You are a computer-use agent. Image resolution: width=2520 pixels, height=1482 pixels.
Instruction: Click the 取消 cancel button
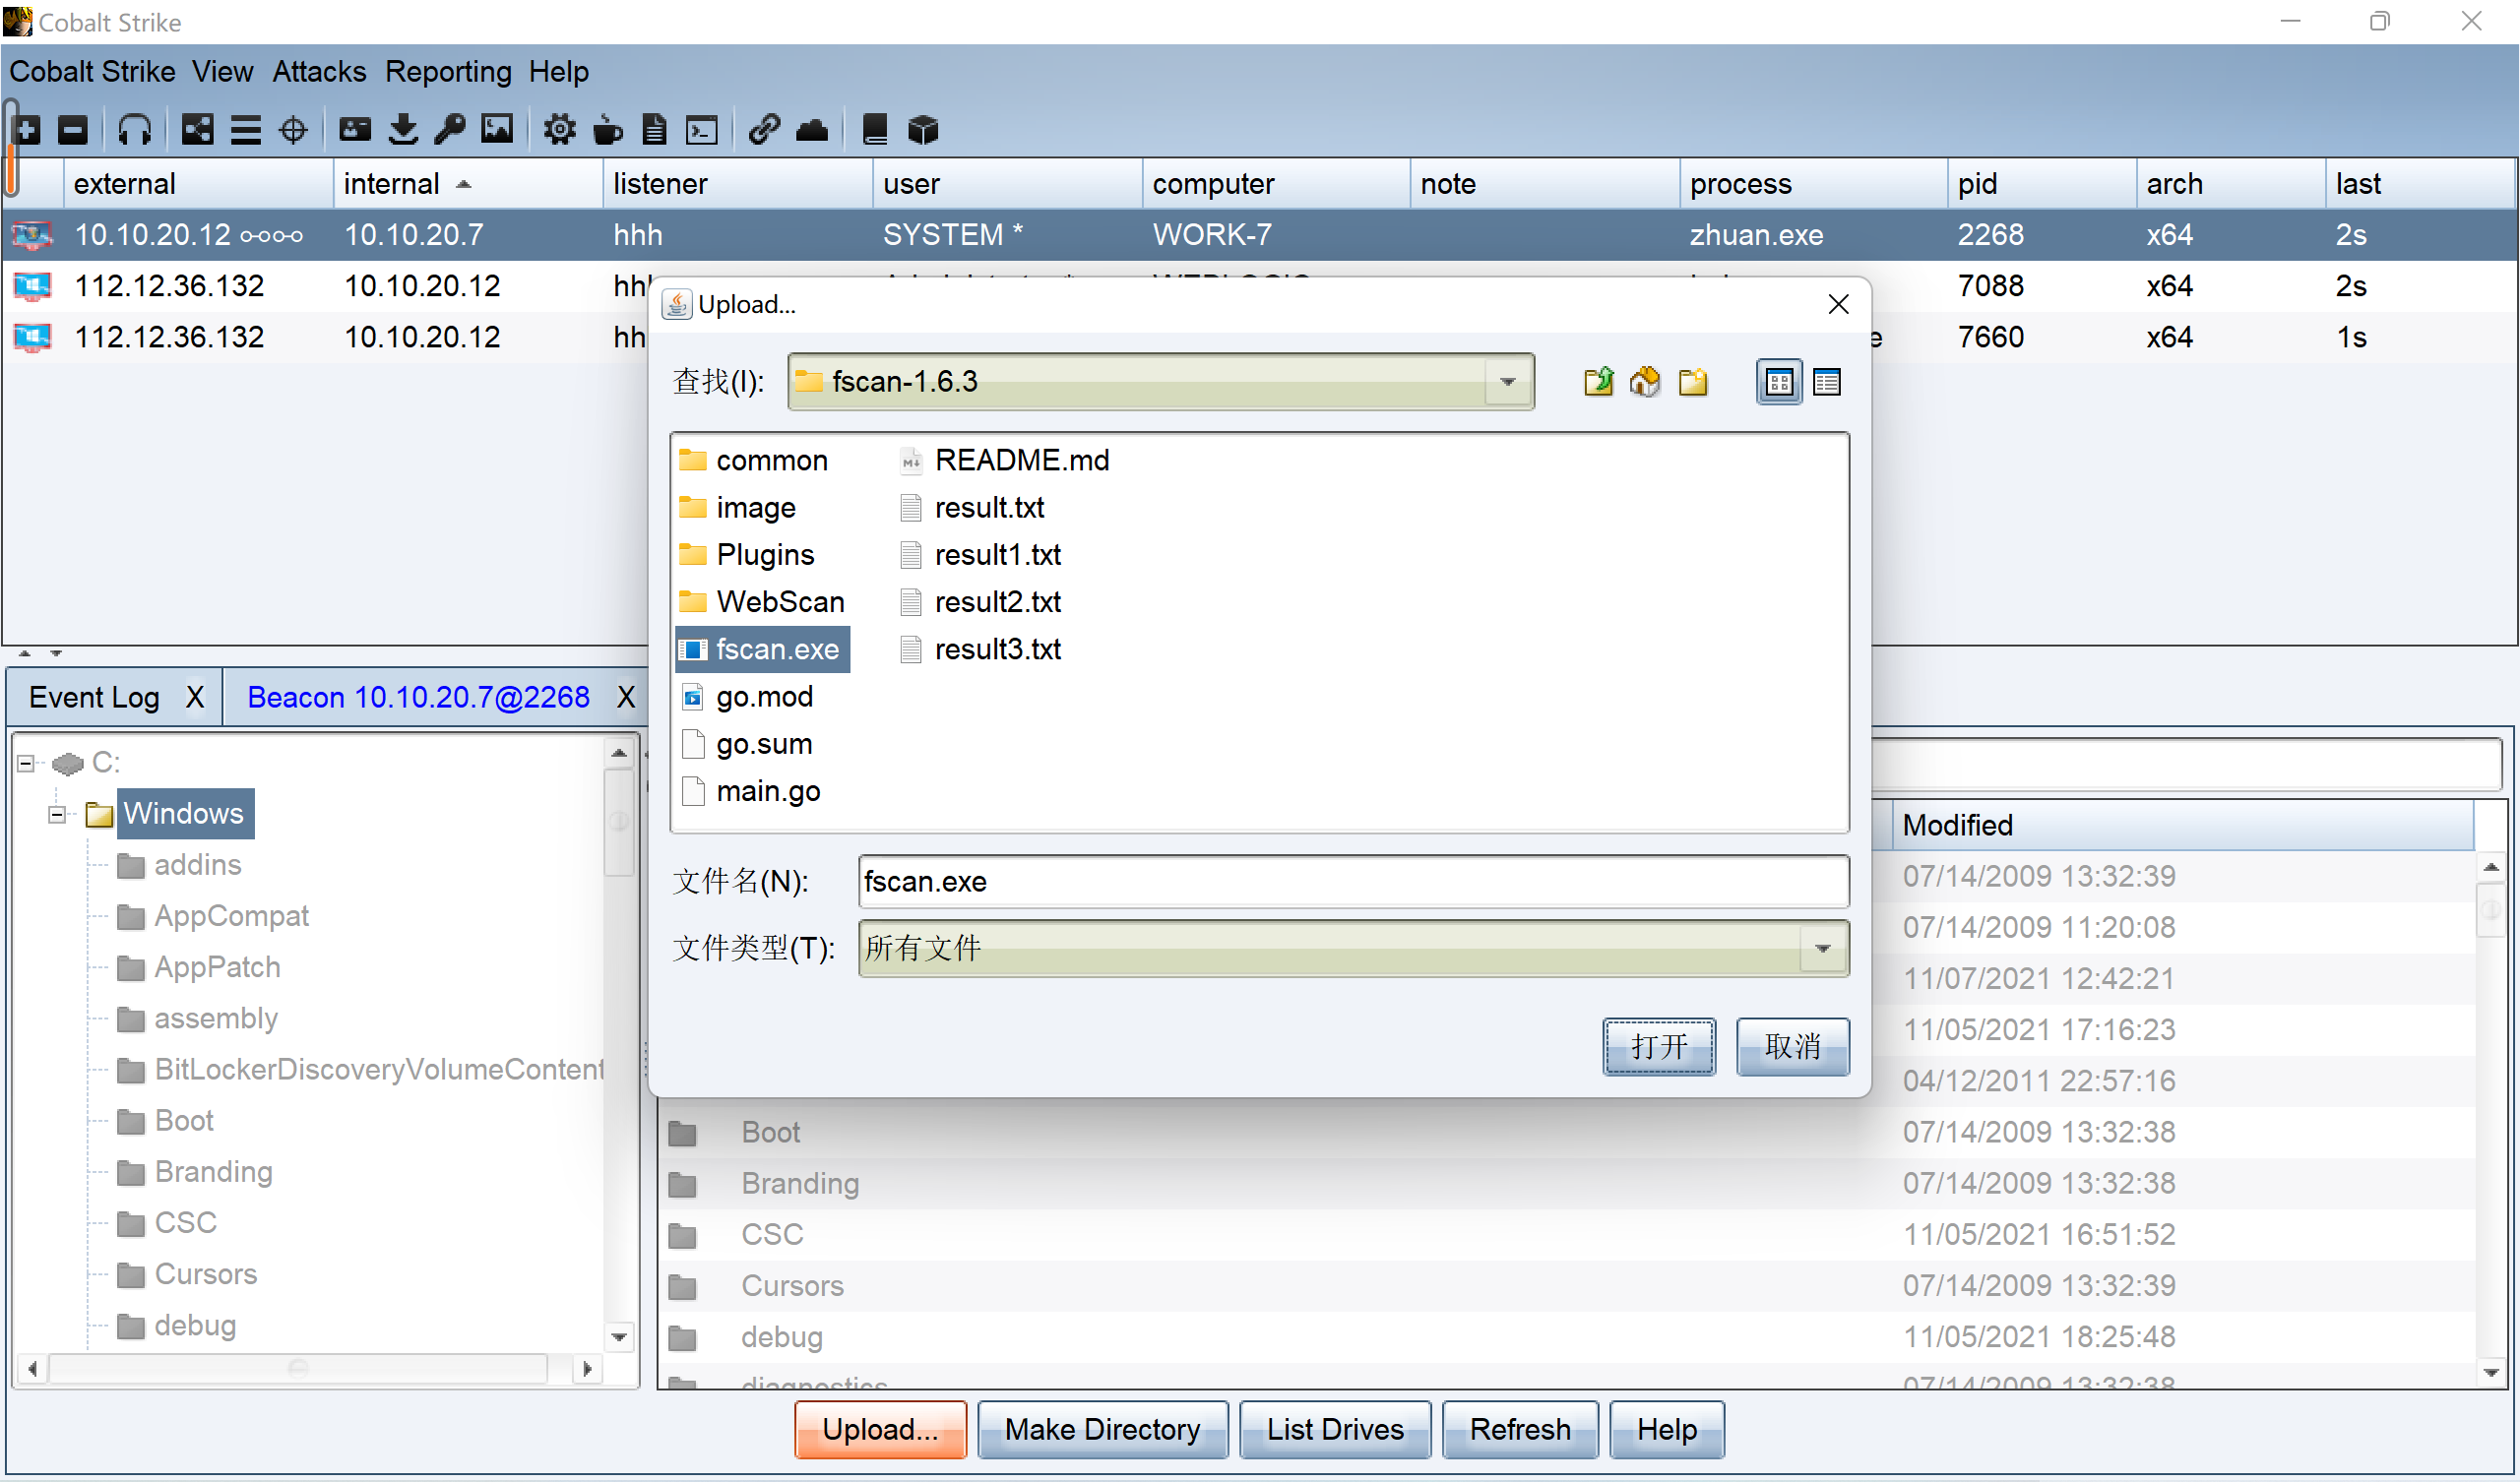1792,1046
